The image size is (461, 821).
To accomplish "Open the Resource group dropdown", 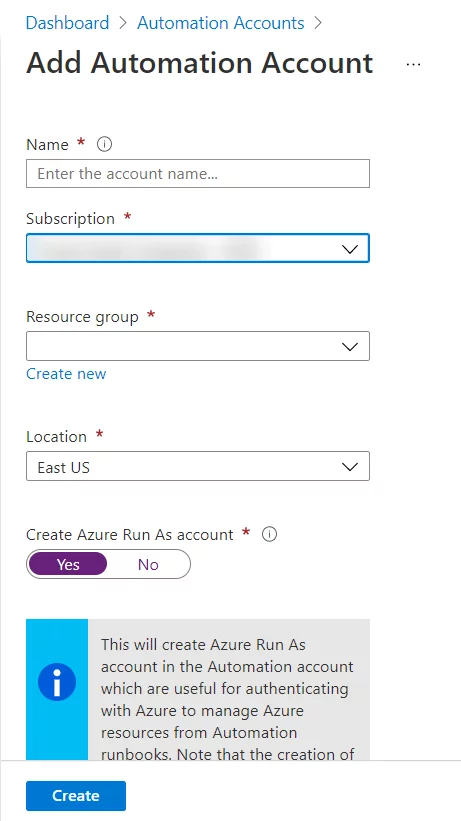I will click(197, 346).
